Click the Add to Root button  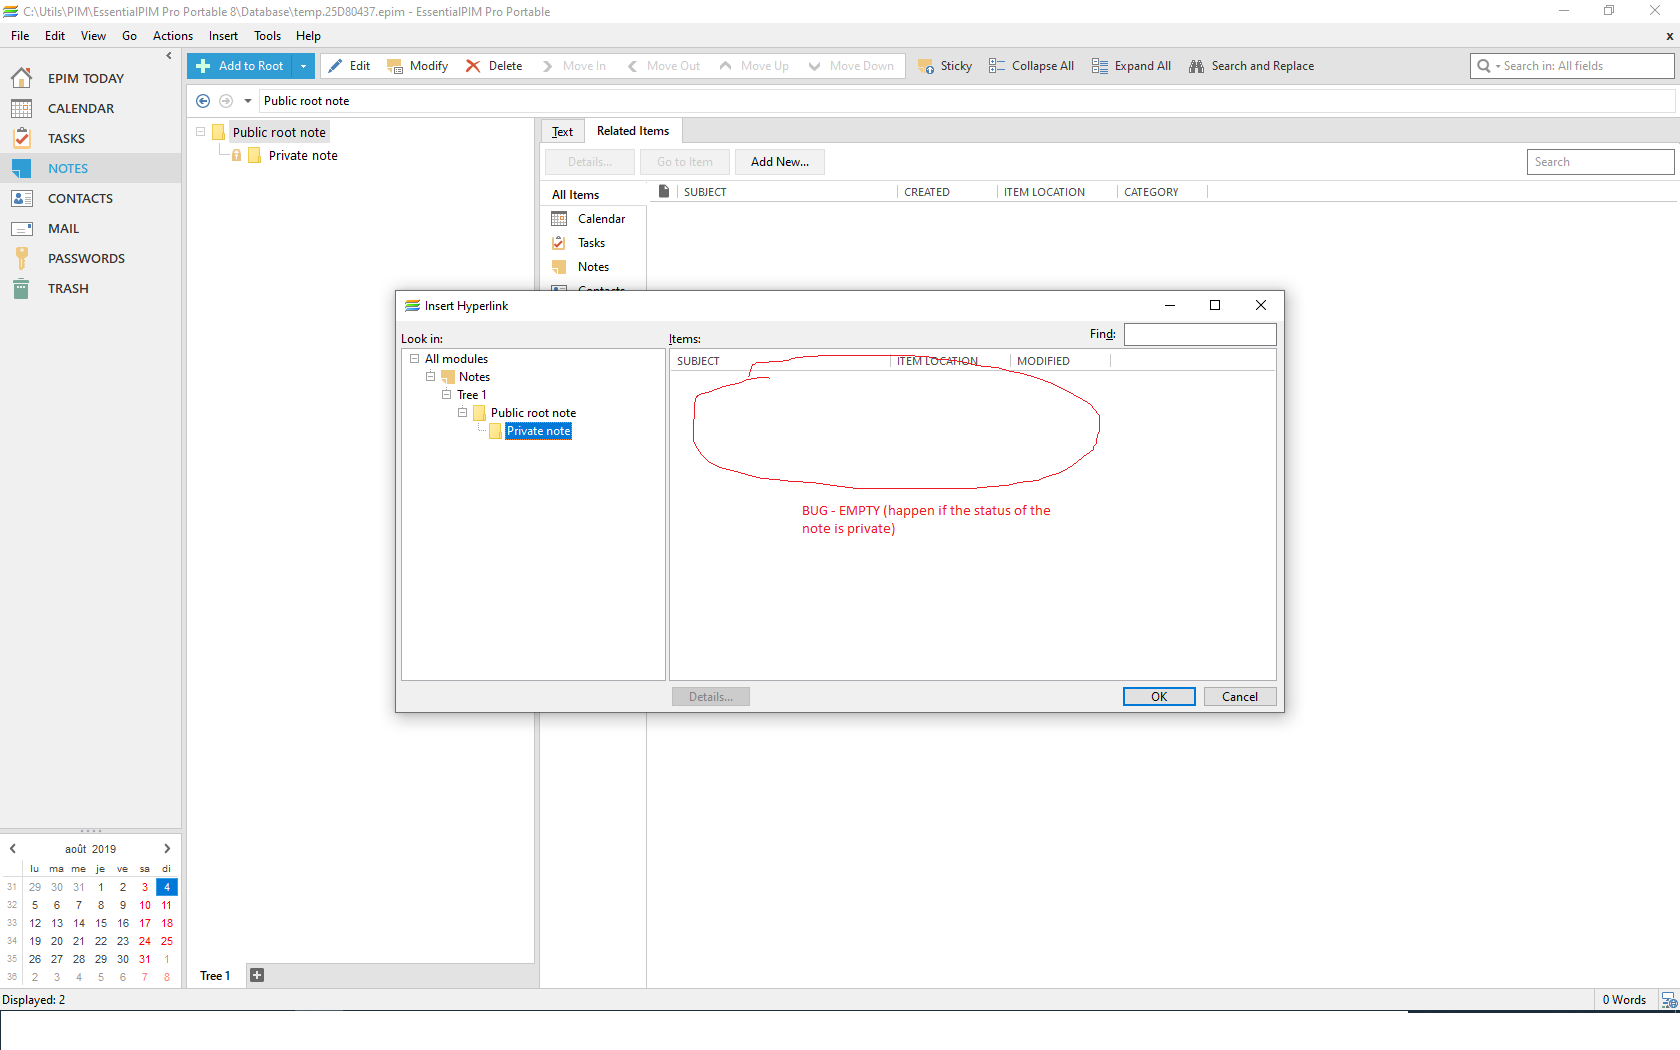[240, 66]
